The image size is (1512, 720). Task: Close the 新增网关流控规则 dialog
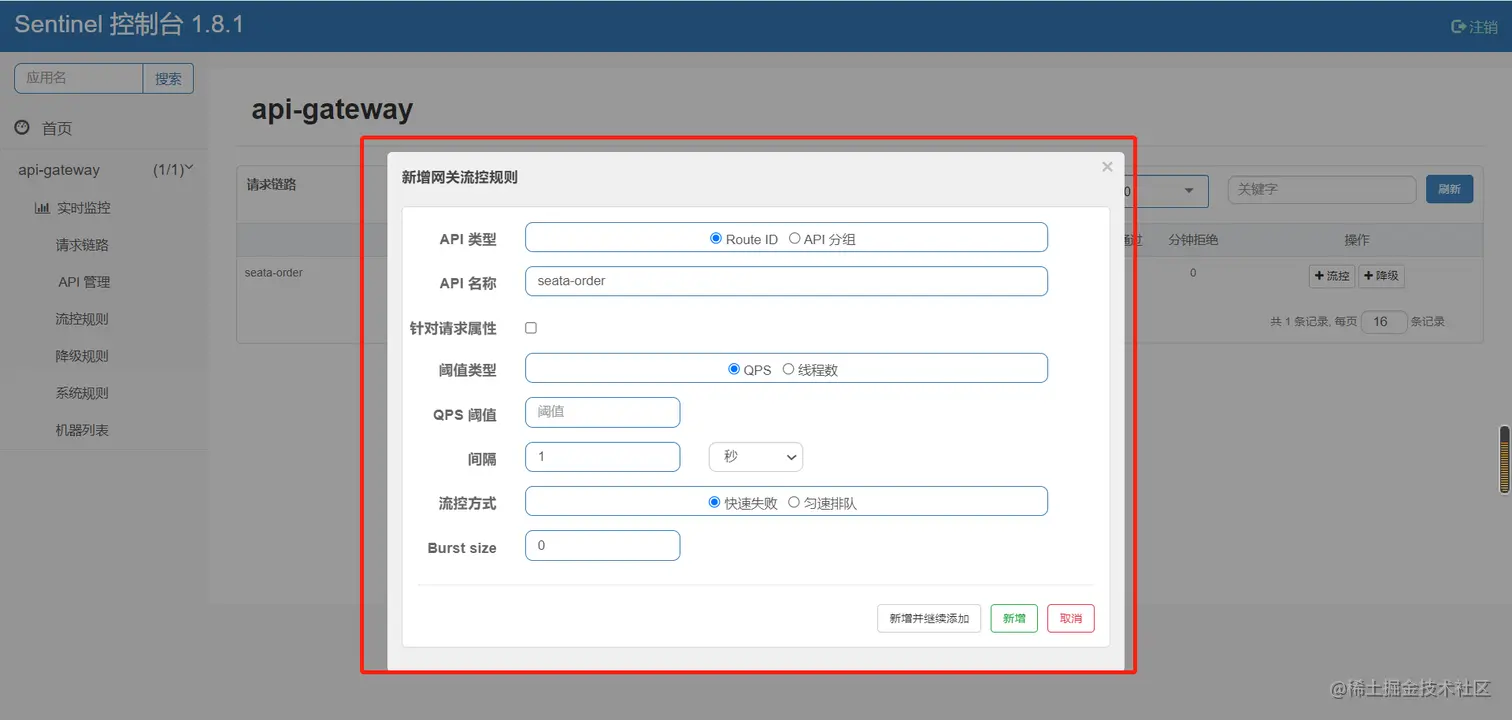pyautogui.click(x=1107, y=167)
